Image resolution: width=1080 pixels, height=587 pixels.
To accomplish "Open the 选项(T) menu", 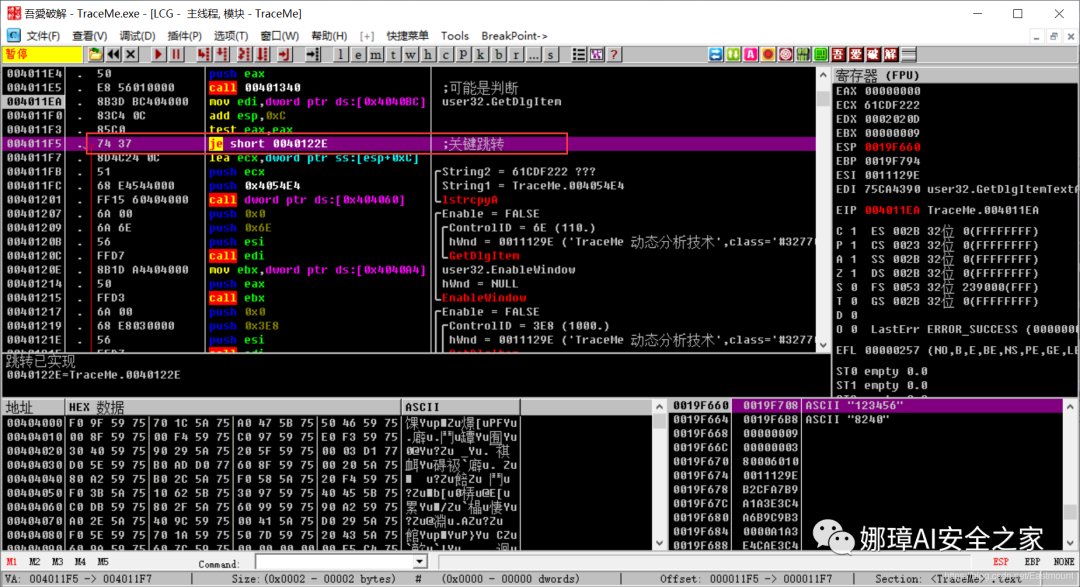I will (231, 36).
